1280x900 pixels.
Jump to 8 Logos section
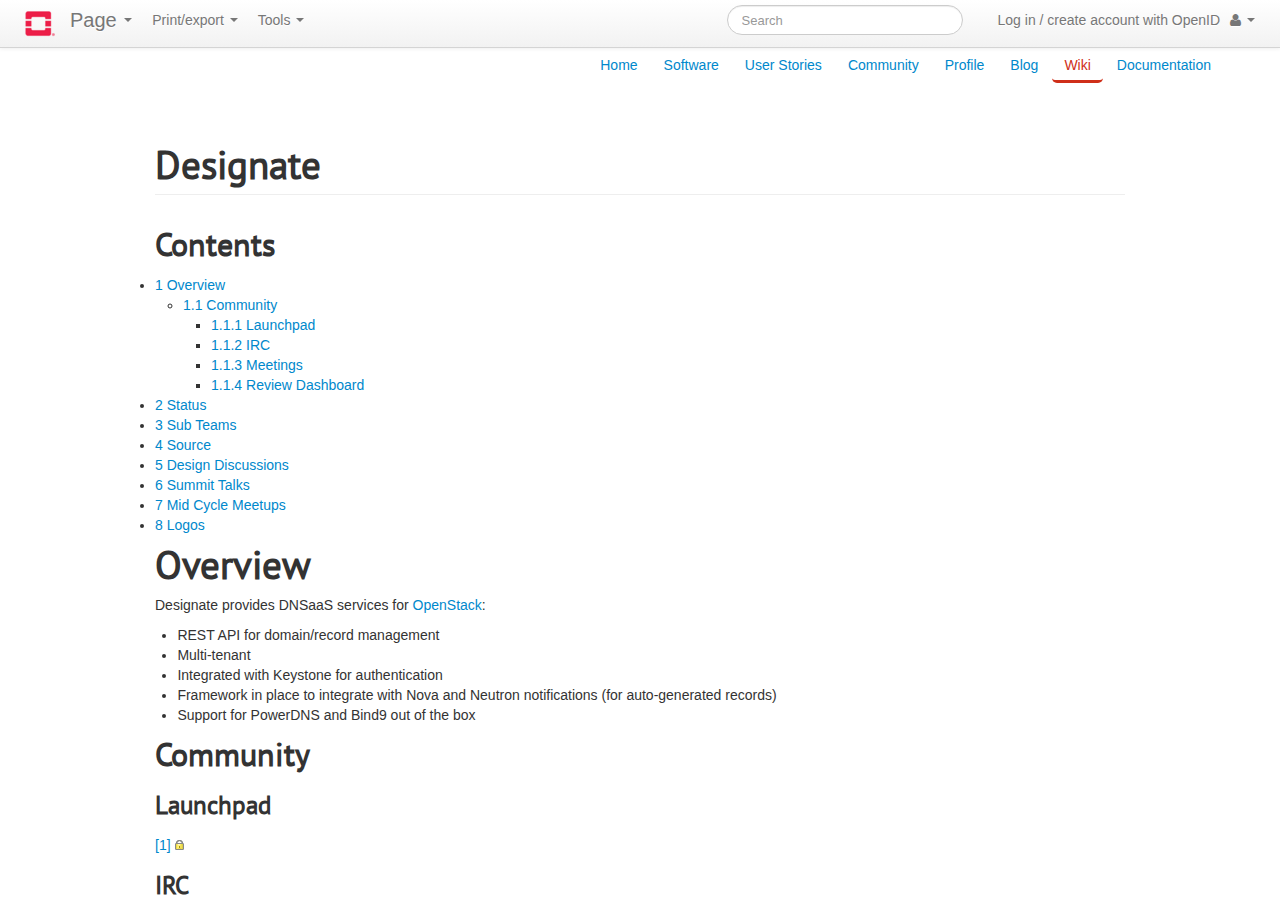point(180,525)
